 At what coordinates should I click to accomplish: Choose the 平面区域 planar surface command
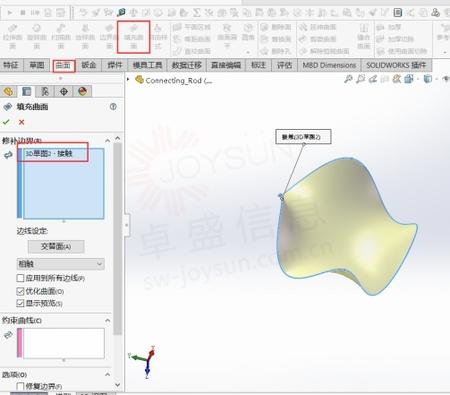pyautogui.click(x=192, y=27)
